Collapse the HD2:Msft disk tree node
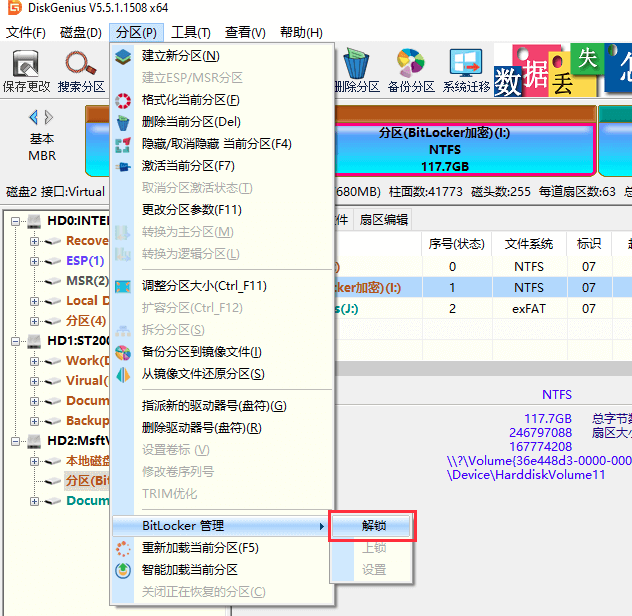 point(15,441)
